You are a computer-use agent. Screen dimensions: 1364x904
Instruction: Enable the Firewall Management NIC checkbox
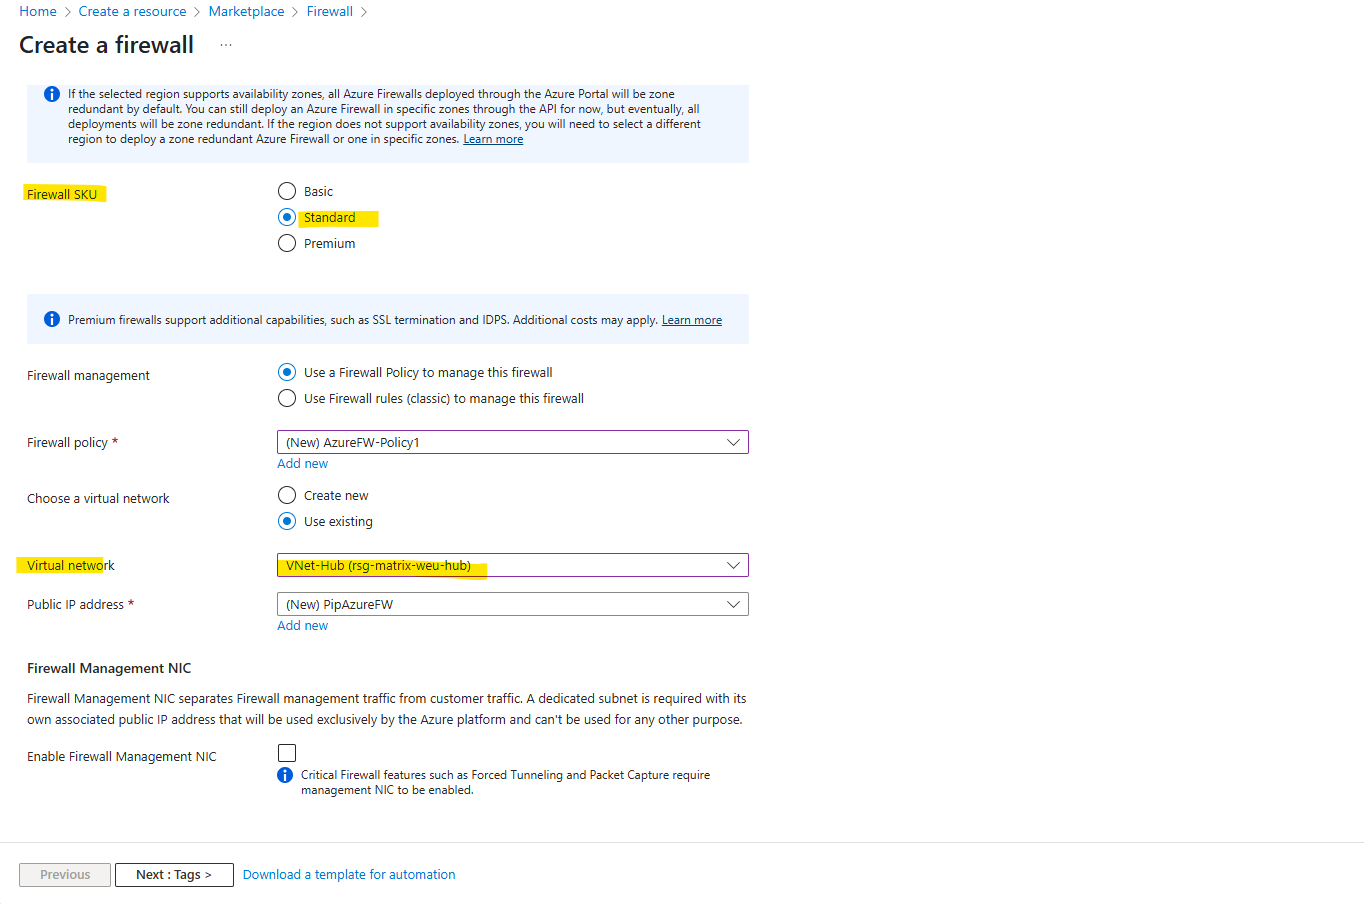click(x=287, y=753)
